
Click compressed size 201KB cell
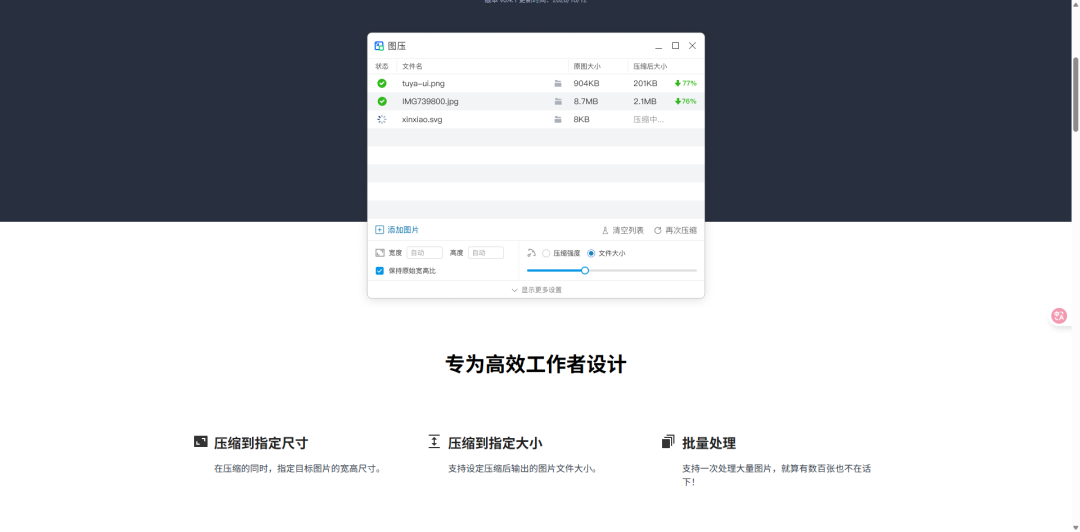(x=645, y=83)
